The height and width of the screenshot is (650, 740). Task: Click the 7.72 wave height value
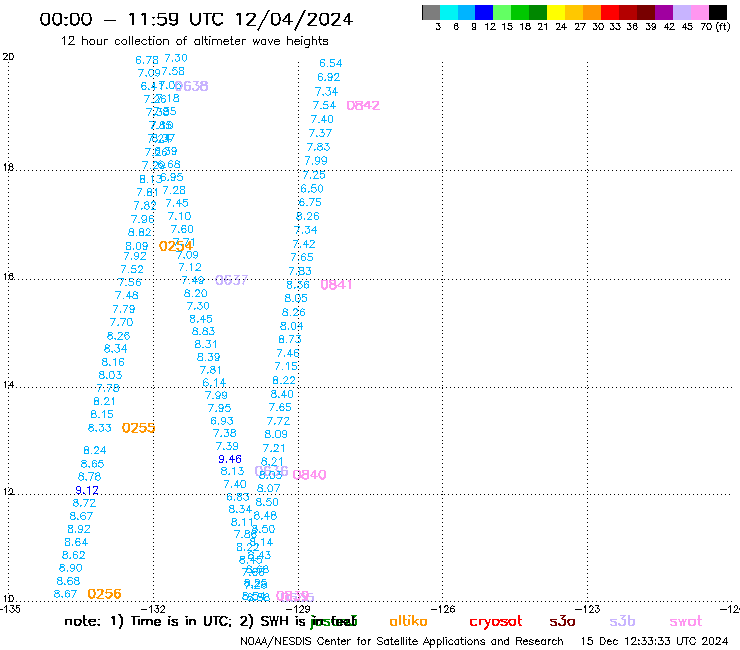click(278, 421)
